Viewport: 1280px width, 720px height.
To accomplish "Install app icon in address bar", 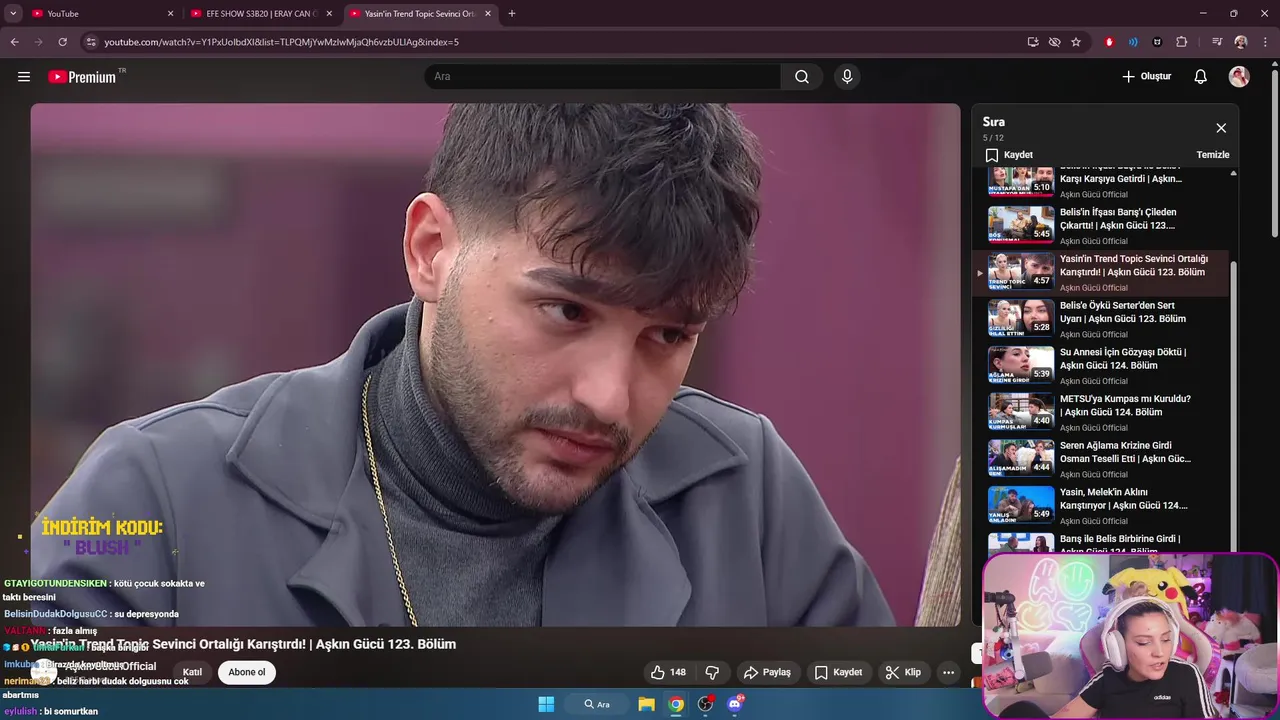I will pyautogui.click(x=1033, y=42).
